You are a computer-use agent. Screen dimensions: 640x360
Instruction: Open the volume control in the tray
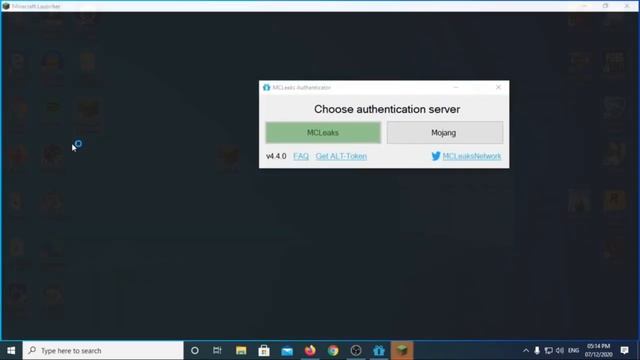click(x=560, y=350)
